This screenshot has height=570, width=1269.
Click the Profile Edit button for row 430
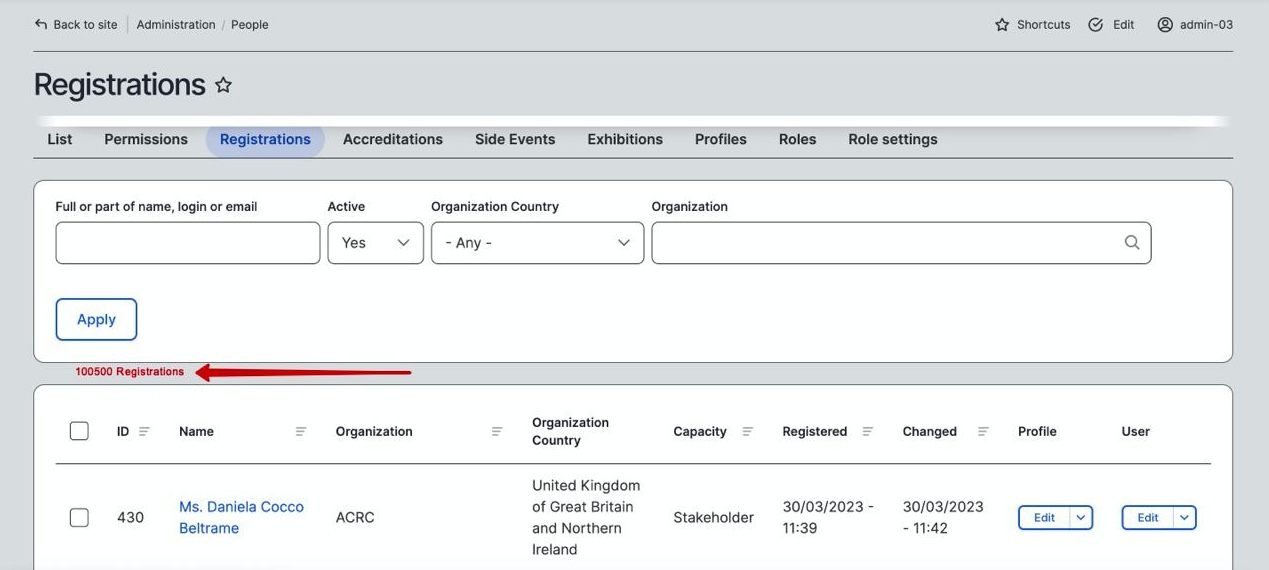point(1044,517)
